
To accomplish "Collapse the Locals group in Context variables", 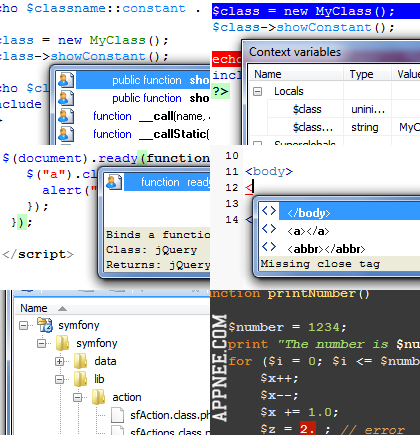I will click(x=257, y=91).
